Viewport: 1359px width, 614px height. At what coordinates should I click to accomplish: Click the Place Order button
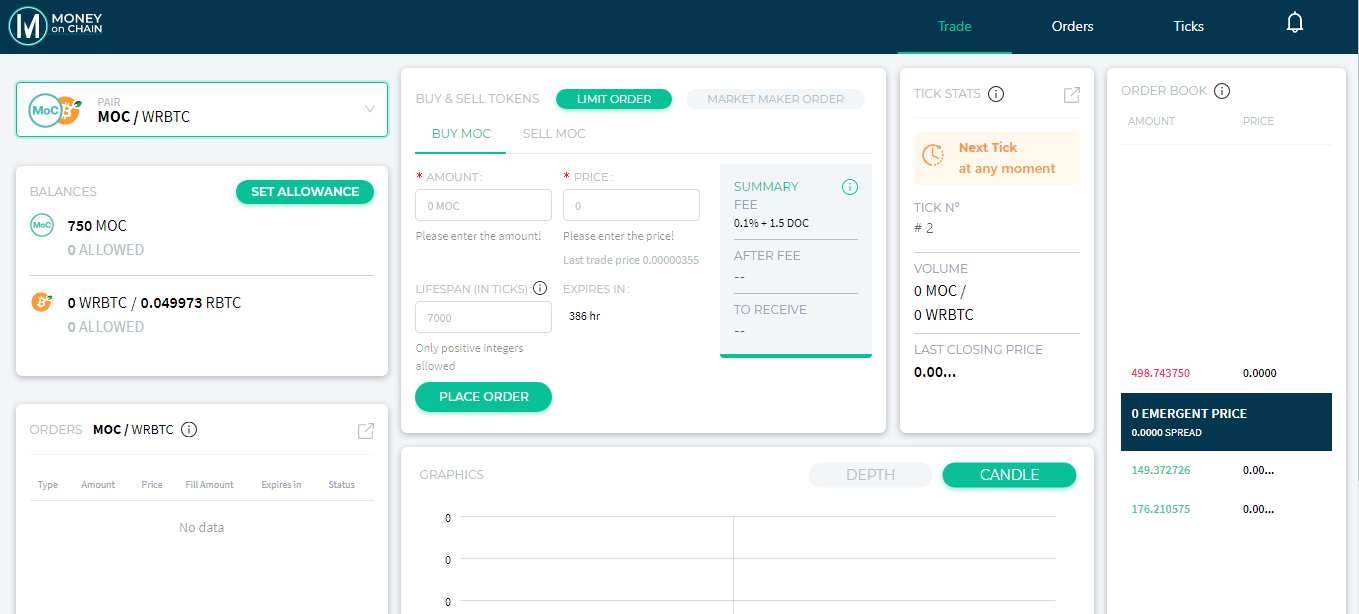483,397
